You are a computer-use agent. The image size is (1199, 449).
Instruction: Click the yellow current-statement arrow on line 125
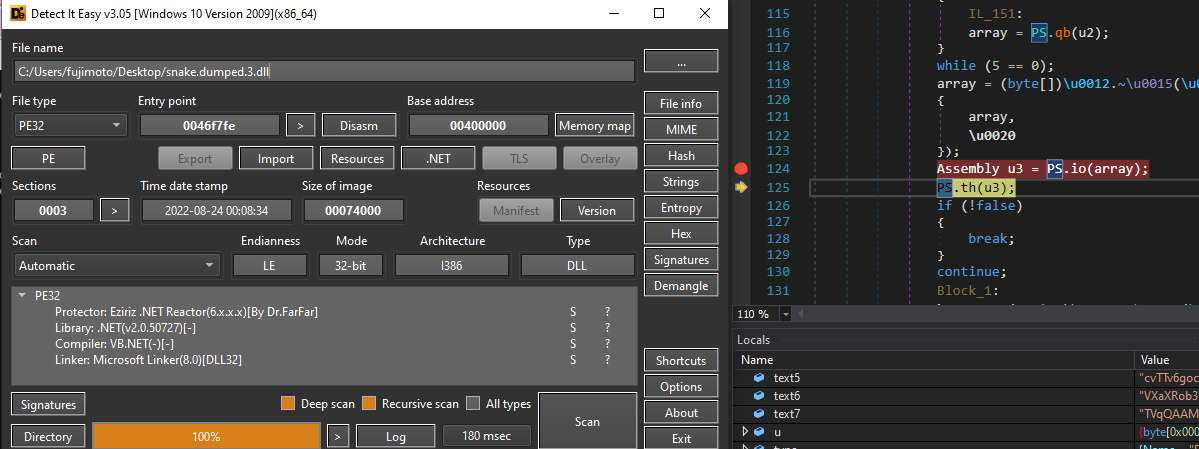click(x=741, y=188)
